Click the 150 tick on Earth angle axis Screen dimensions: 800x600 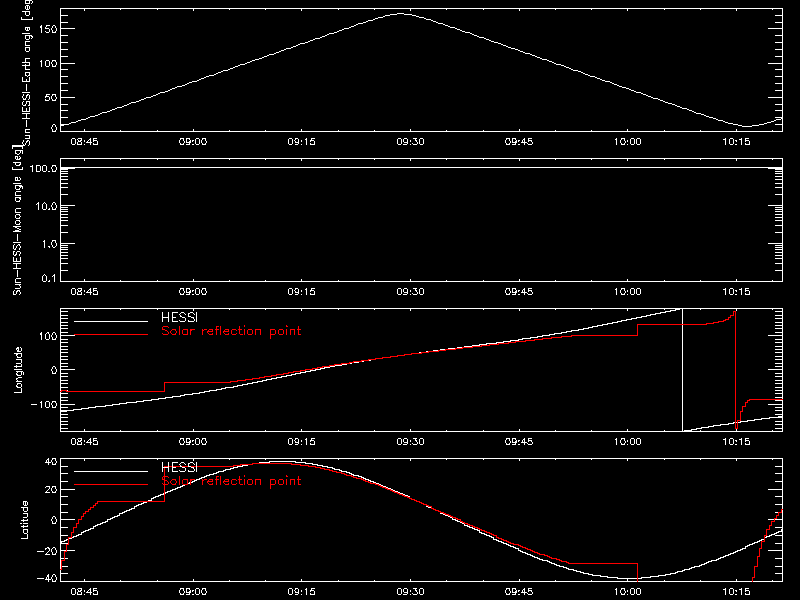point(47,29)
